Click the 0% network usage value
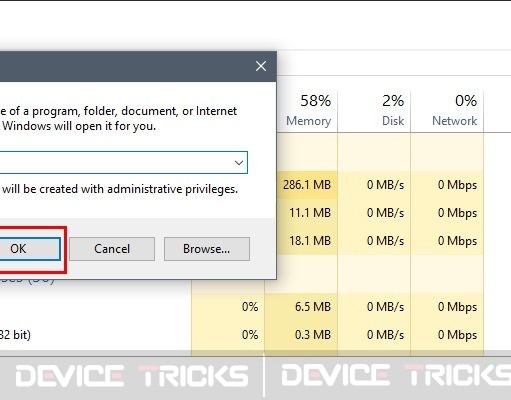 [466, 101]
